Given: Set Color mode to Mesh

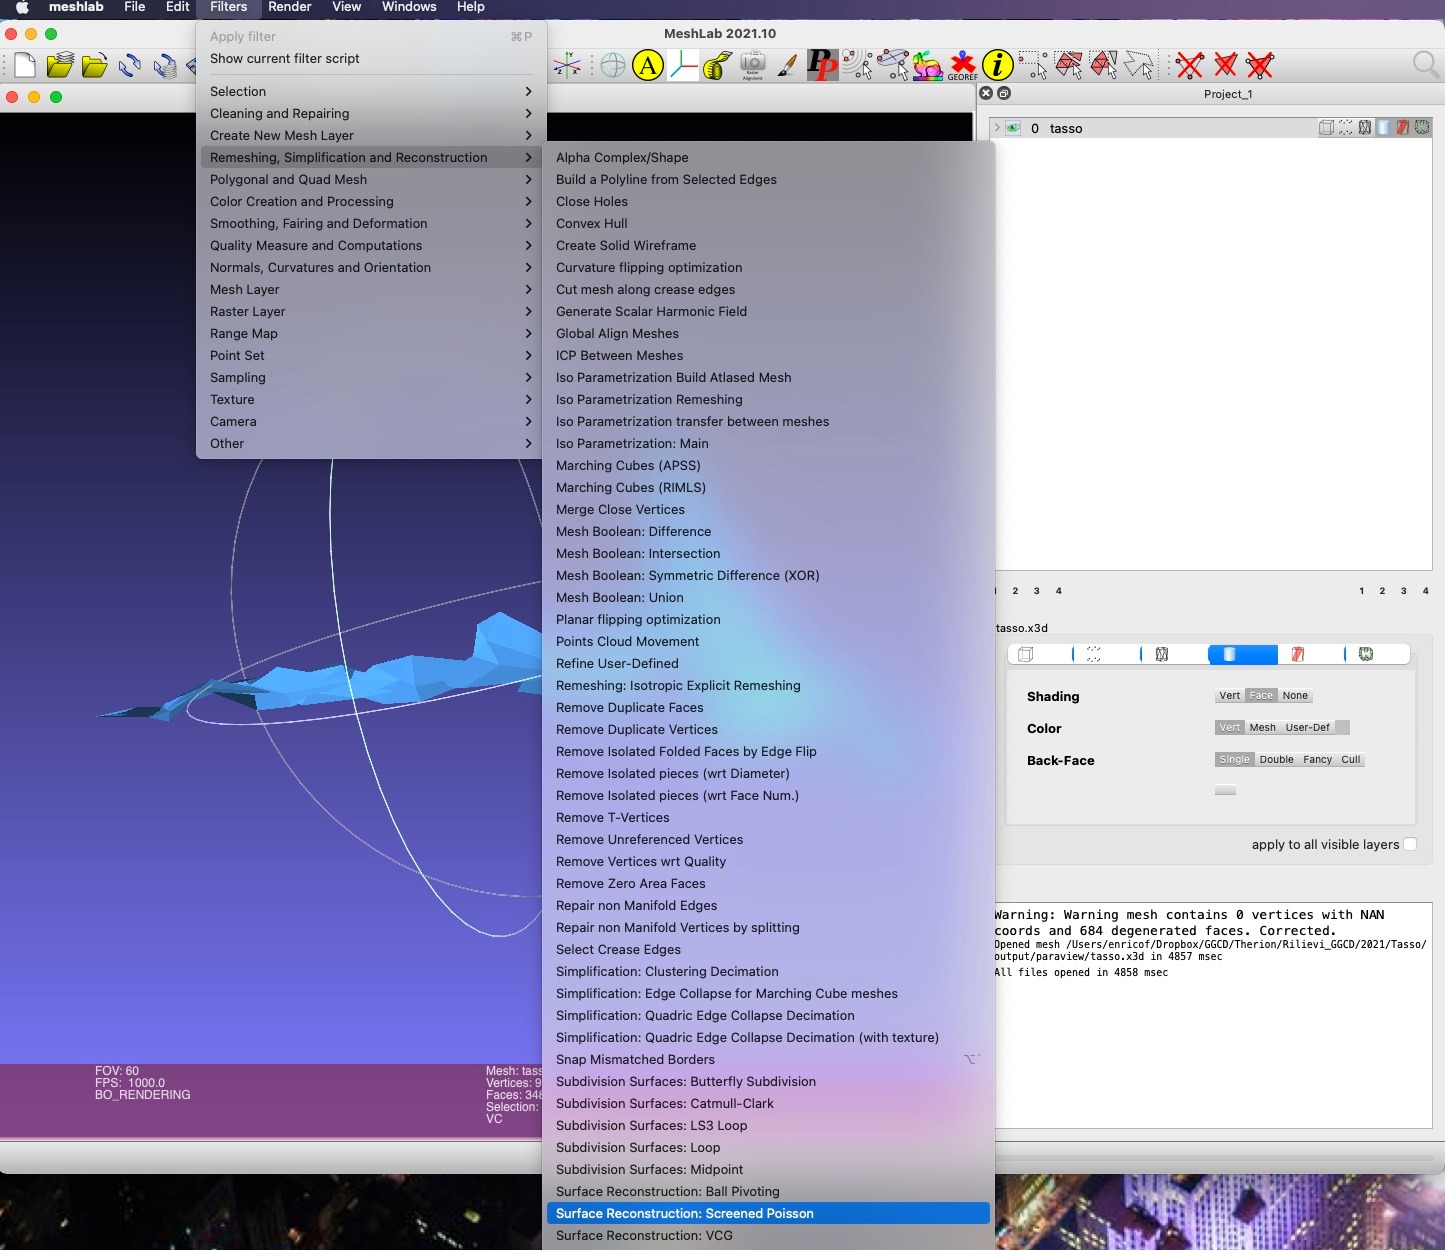Looking at the screenshot, I should pos(1262,728).
